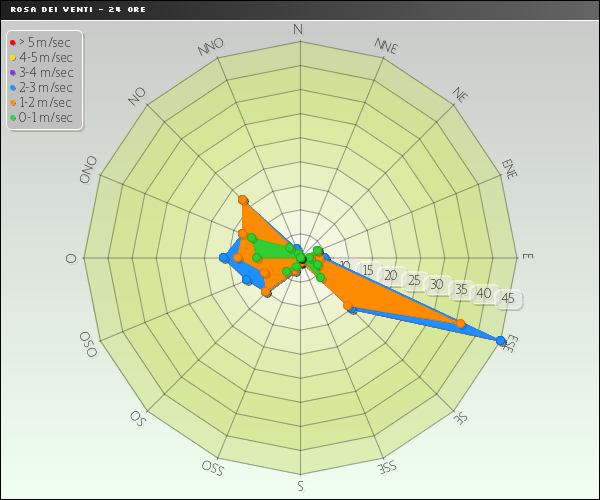Click the N compass label at top
600x500 pixels.
[299, 29]
